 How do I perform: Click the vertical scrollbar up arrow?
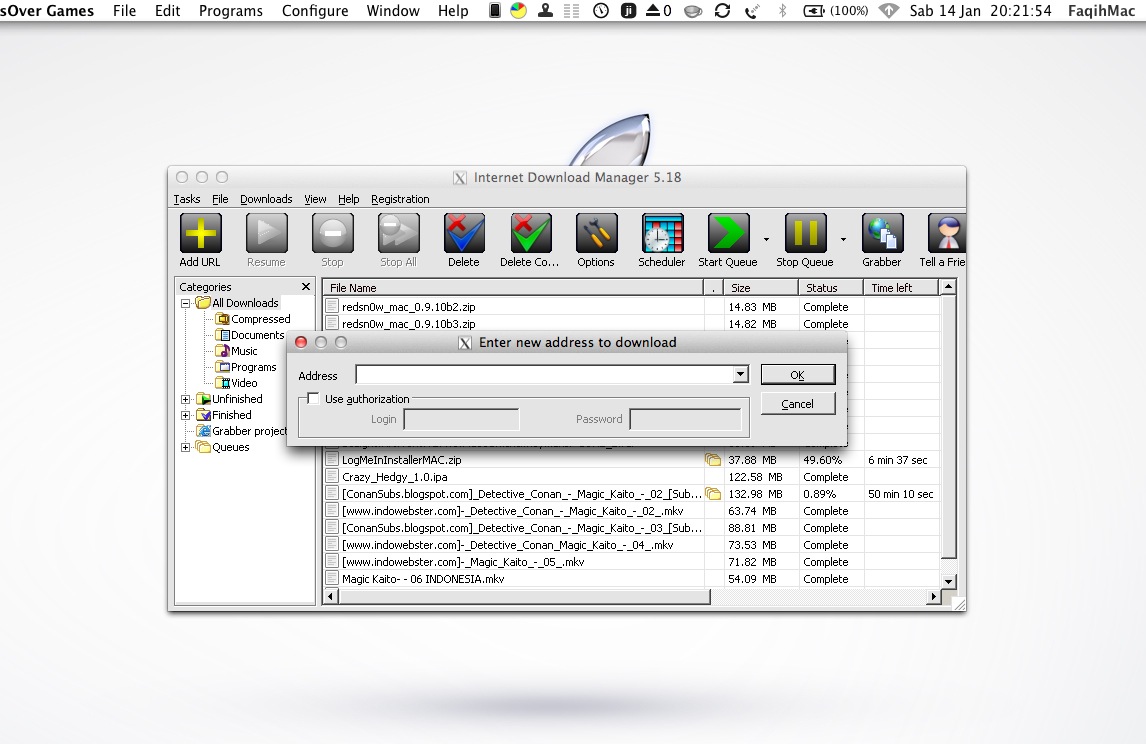[x=949, y=286]
